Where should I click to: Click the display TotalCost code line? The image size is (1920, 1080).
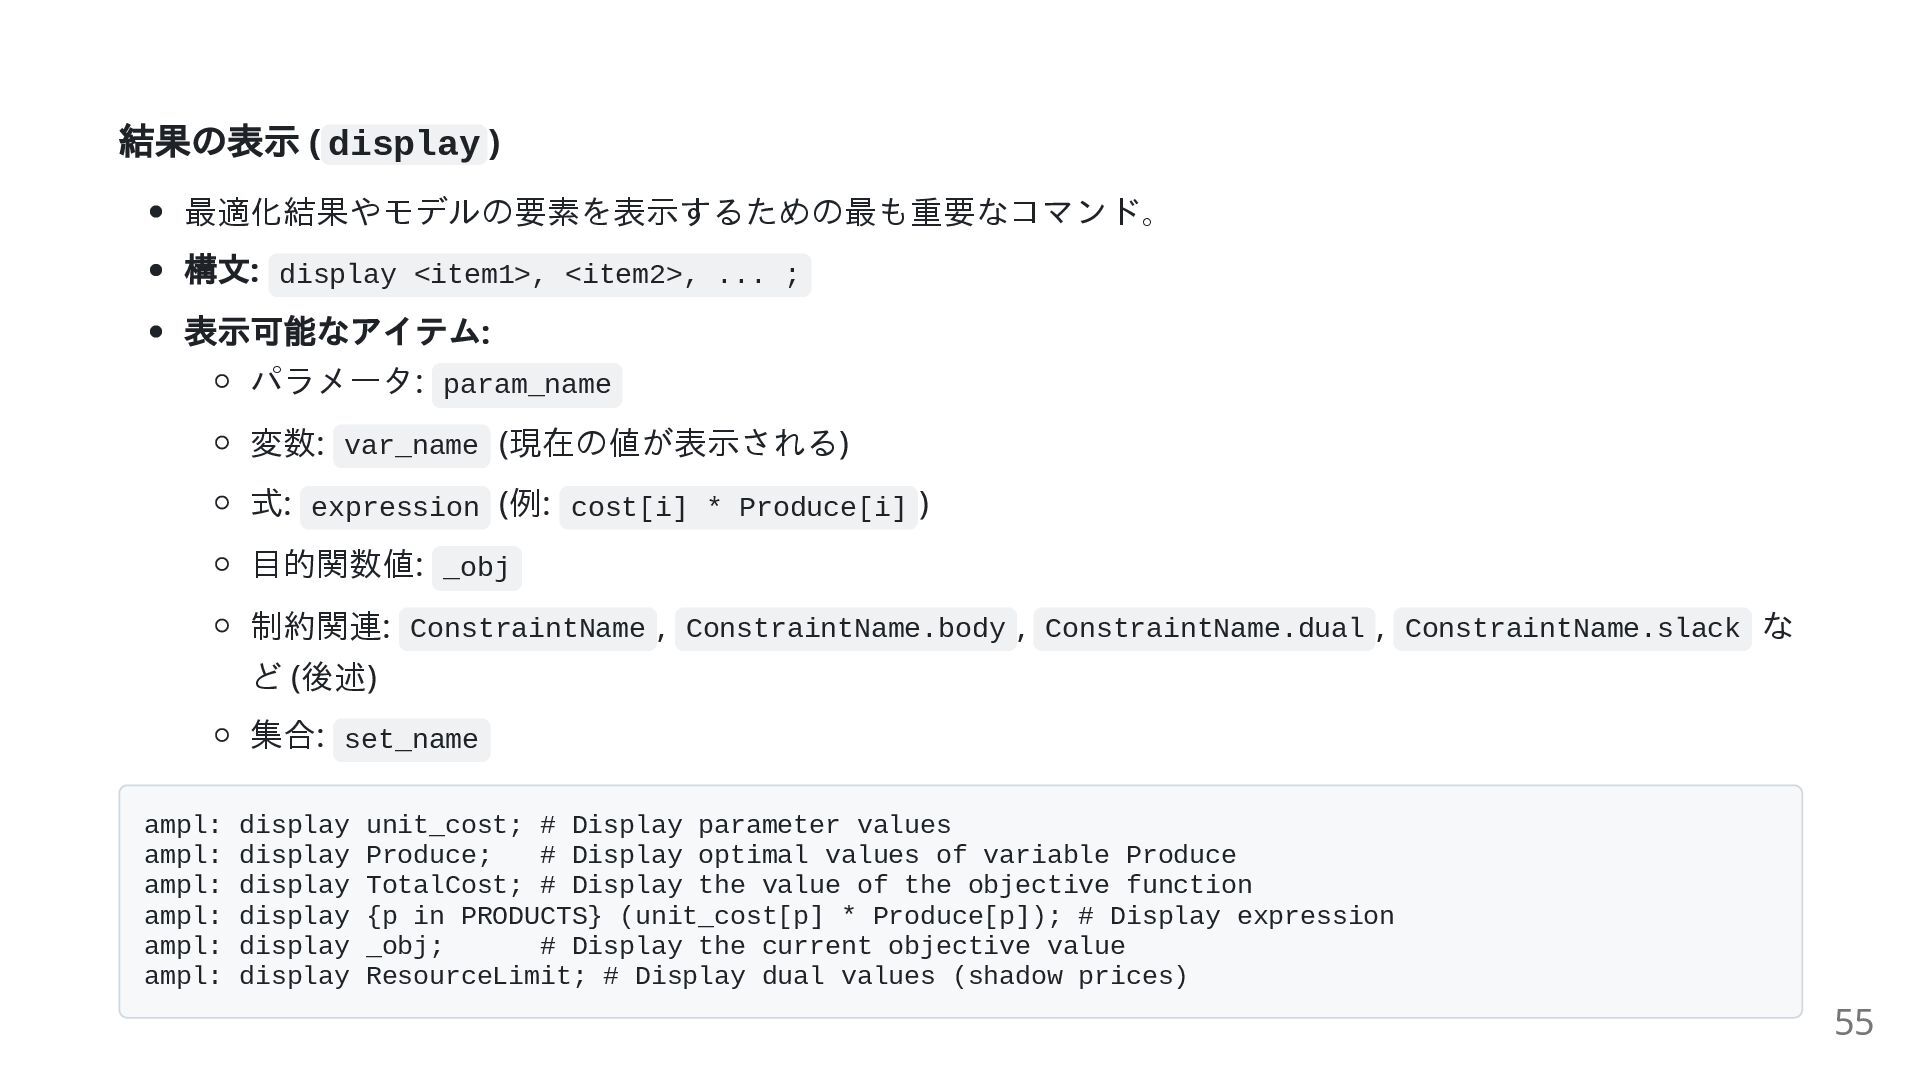pyautogui.click(x=698, y=886)
